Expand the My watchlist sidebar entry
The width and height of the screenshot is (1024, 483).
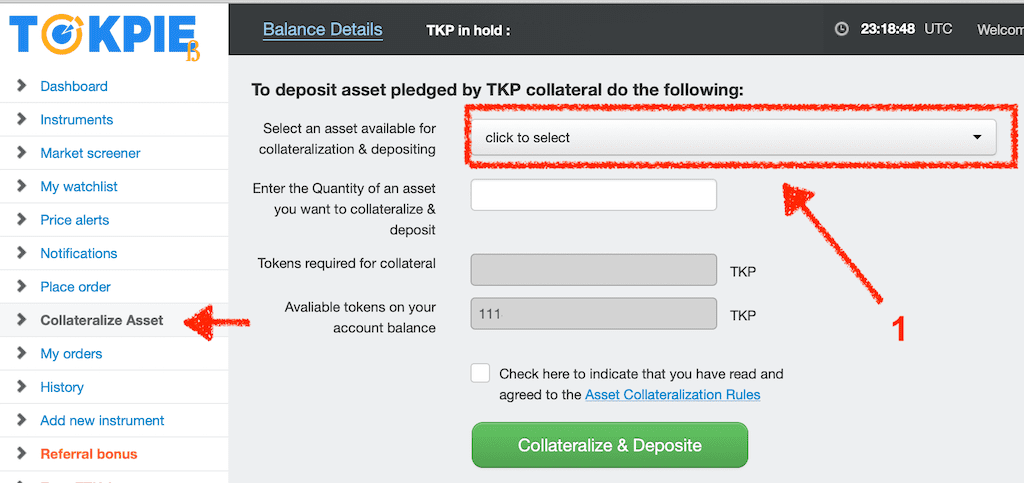pos(79,187)
